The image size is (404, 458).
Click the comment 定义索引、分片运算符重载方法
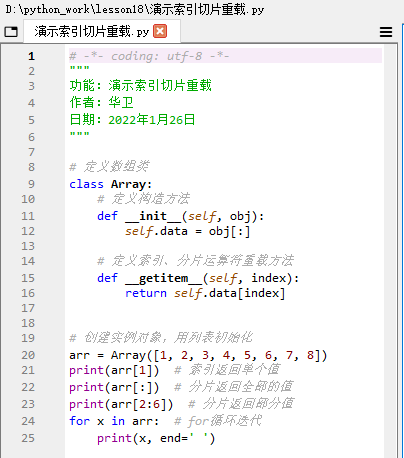click(x=196, y=261)
